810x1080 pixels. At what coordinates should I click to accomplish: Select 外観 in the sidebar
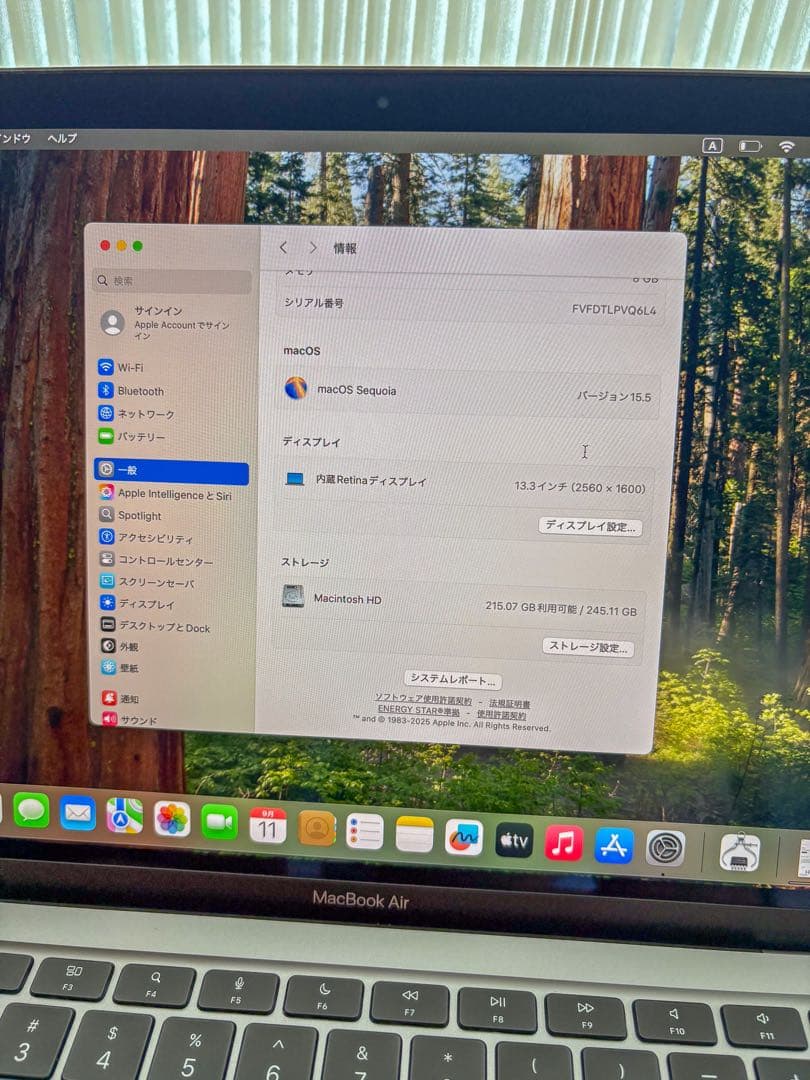tap(120, 646)
